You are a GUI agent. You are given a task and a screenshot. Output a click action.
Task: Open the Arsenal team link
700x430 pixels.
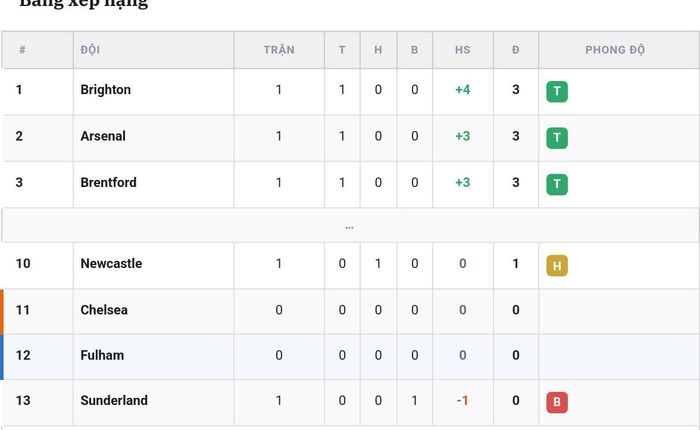tap(103, 136)
